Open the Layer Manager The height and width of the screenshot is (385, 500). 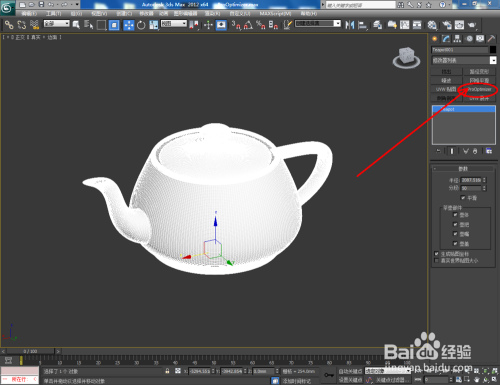tap(377, 25)
